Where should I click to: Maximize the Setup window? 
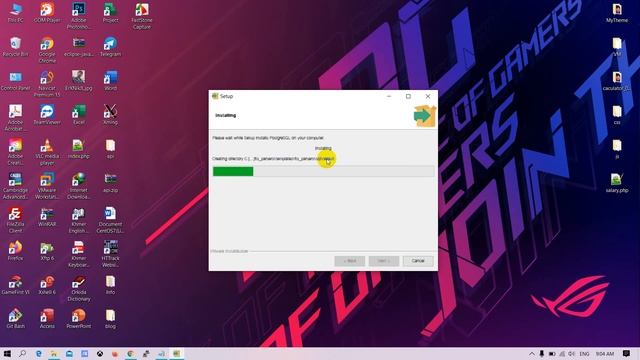[408, 96]
